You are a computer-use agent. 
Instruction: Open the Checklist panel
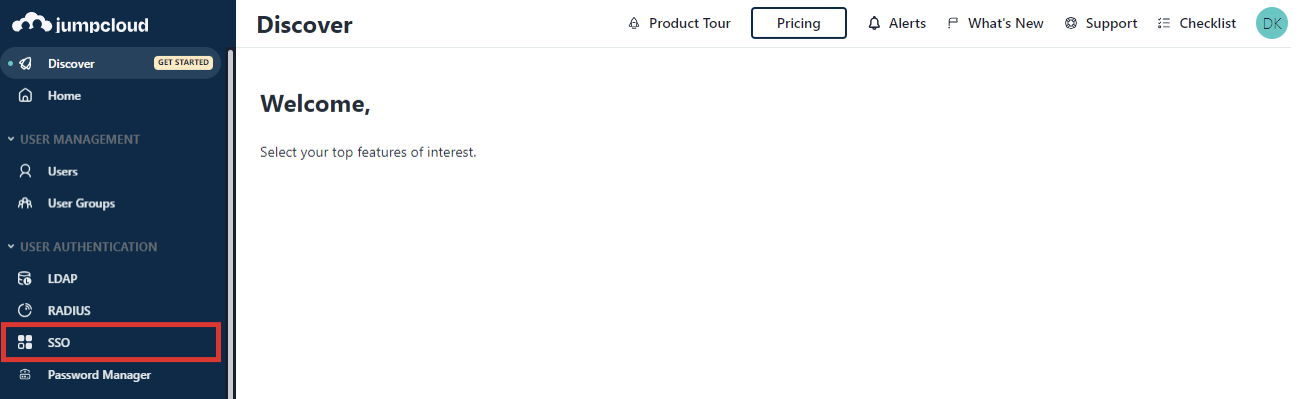1196,23
